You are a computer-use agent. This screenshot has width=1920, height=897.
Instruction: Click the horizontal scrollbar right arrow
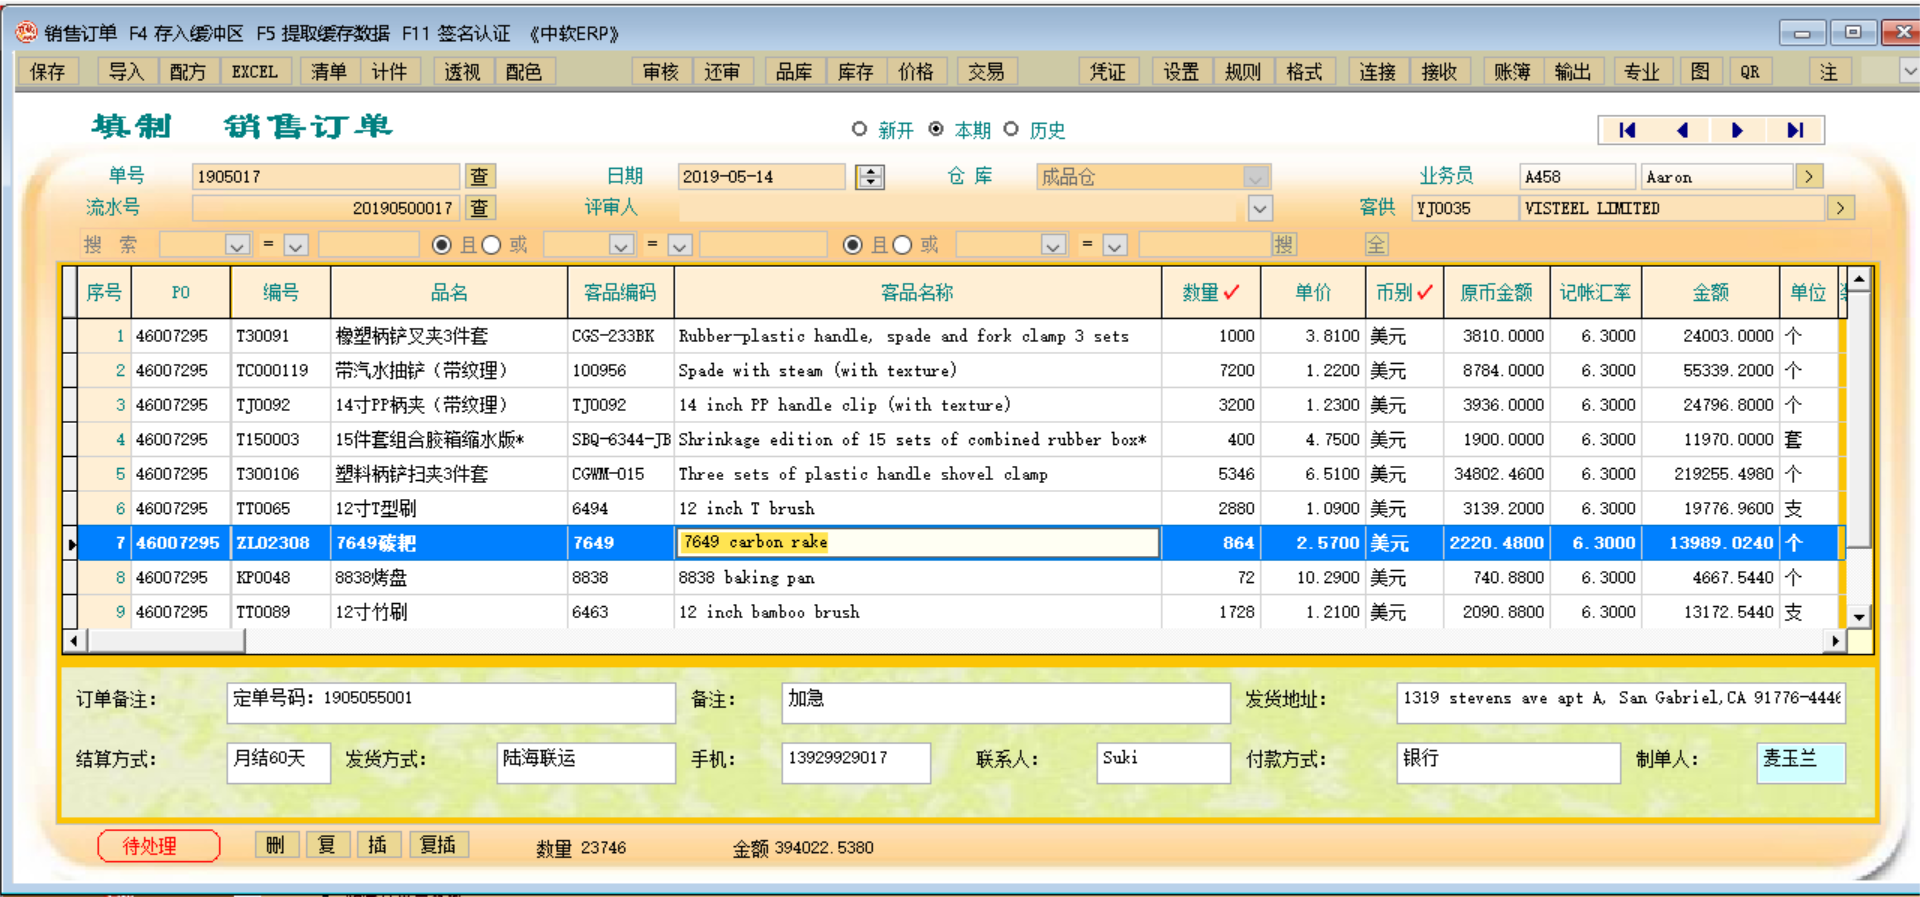pyautogui.click(x=1835, y=641)
